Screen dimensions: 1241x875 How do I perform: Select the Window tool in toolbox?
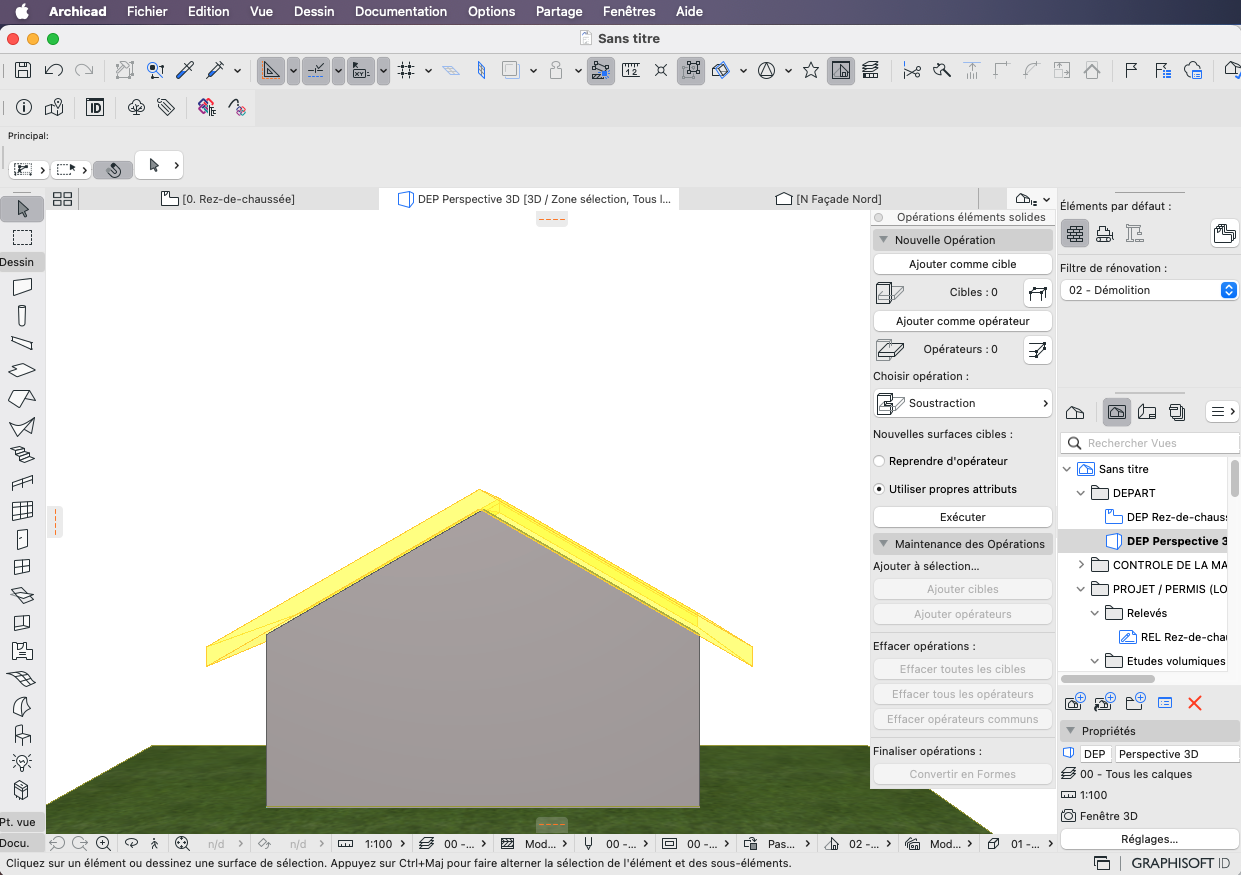pyautogui.click(x=22, y=567)
